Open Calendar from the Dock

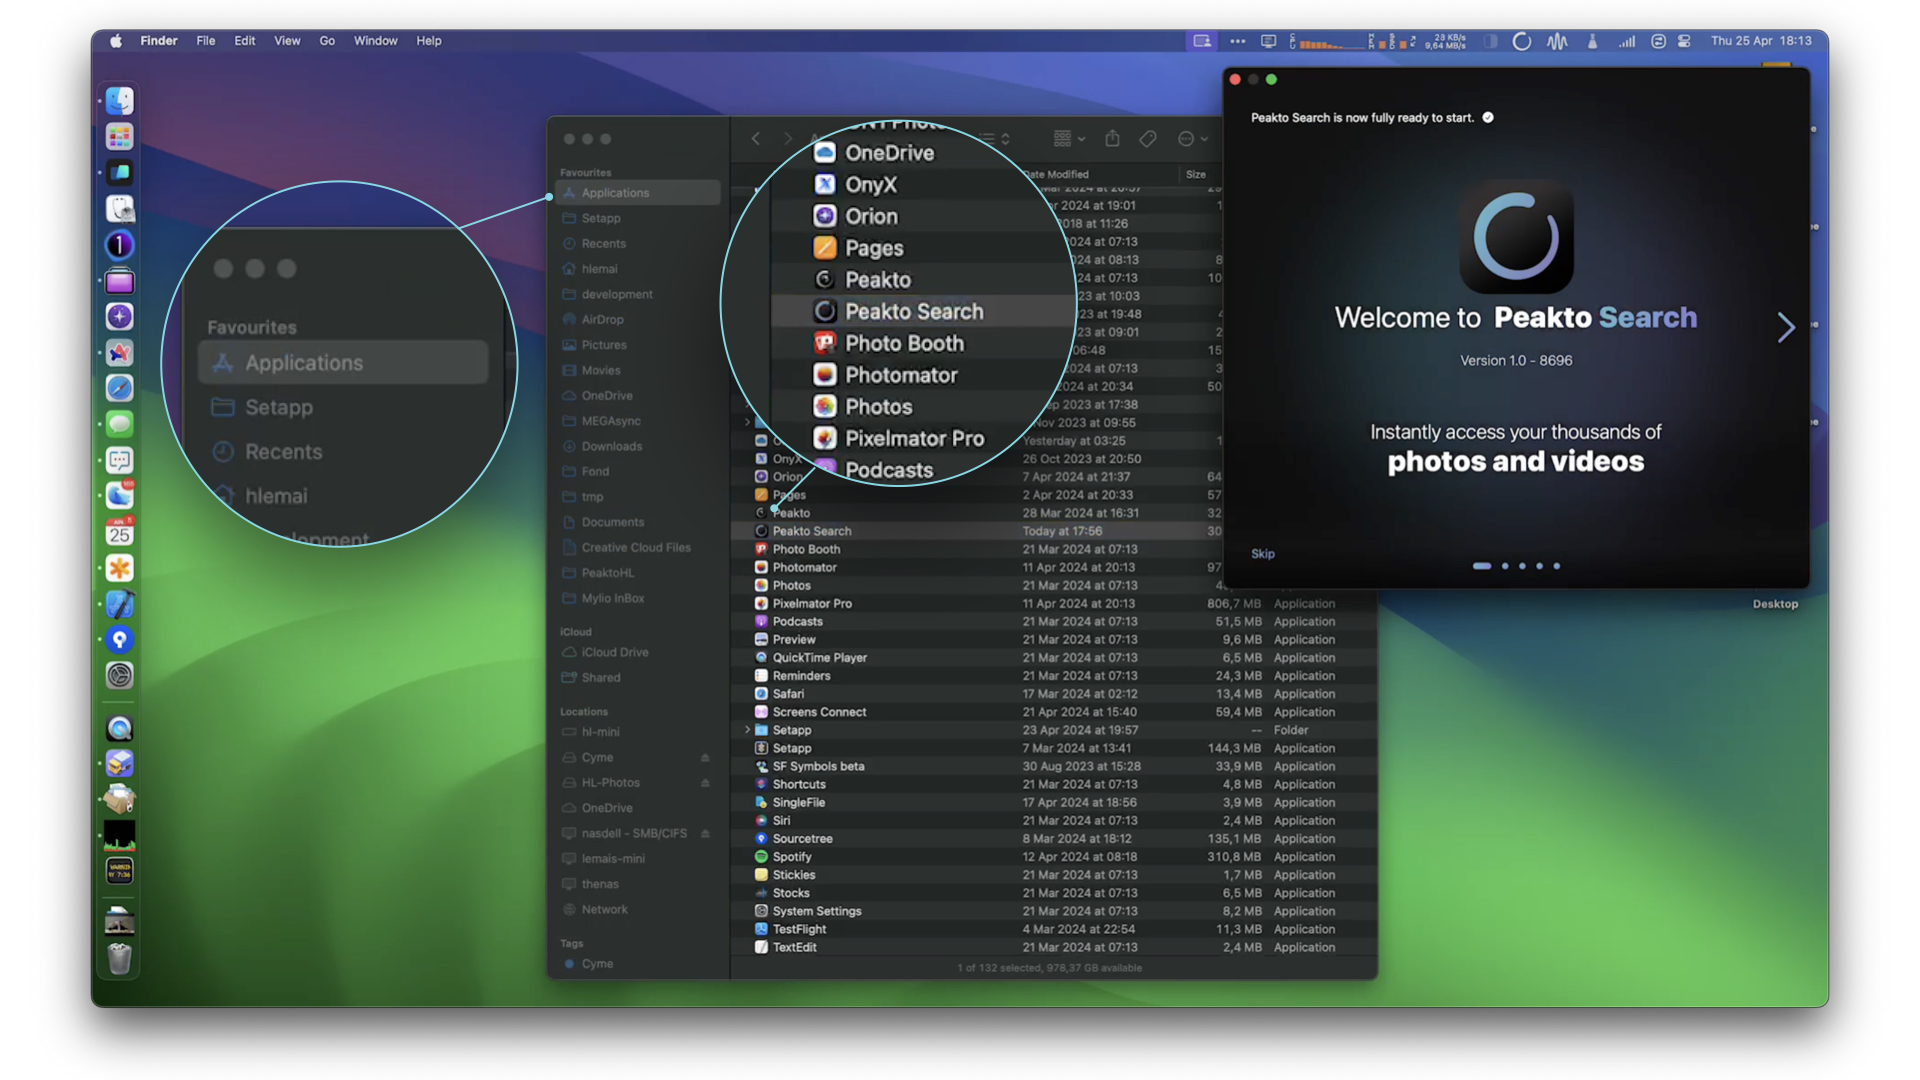pos(119,532)
